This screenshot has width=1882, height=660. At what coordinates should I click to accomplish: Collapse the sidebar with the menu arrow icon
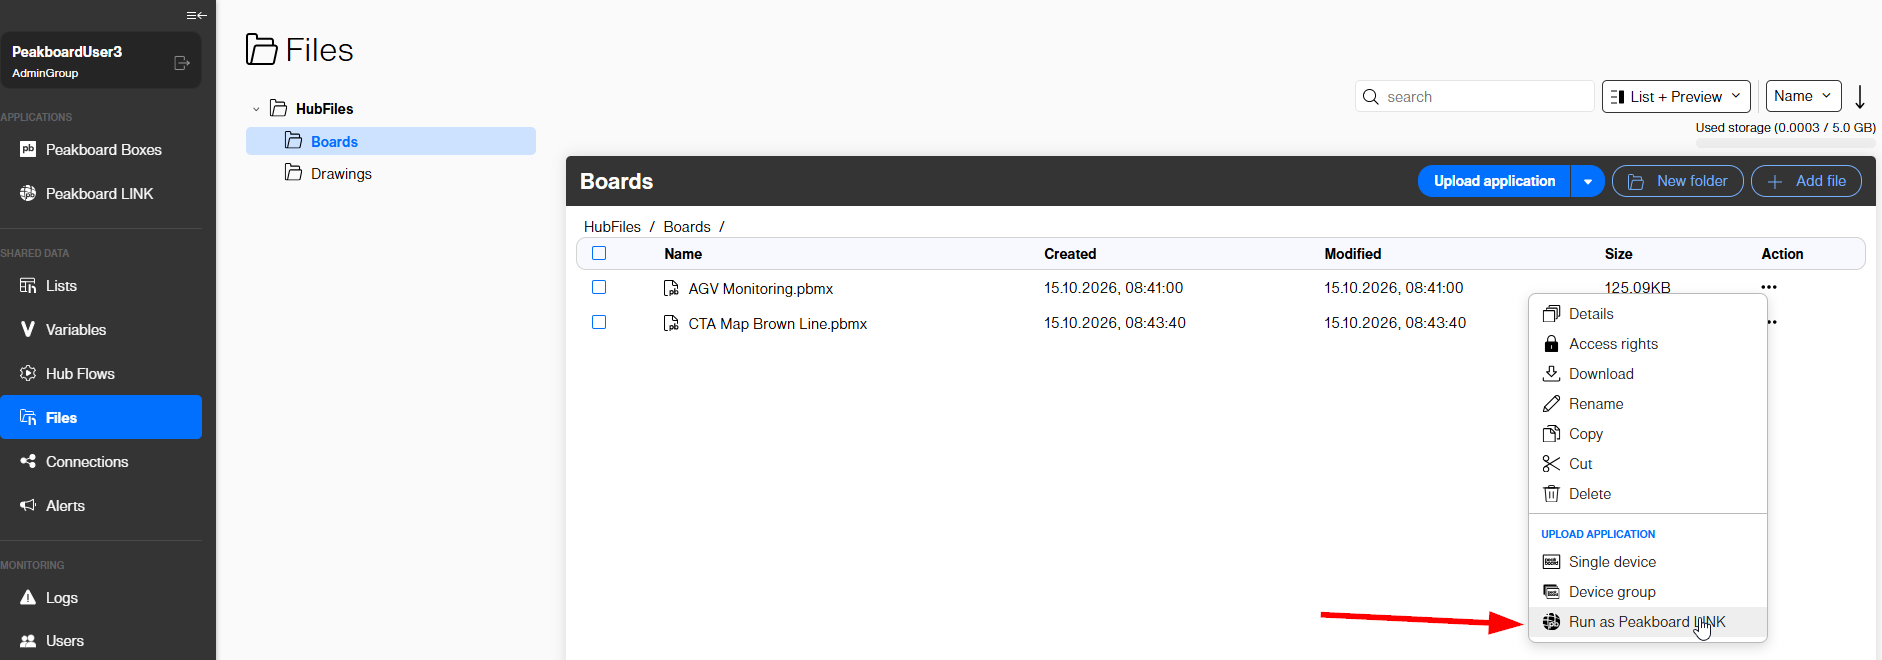click(x=196, y=15)
